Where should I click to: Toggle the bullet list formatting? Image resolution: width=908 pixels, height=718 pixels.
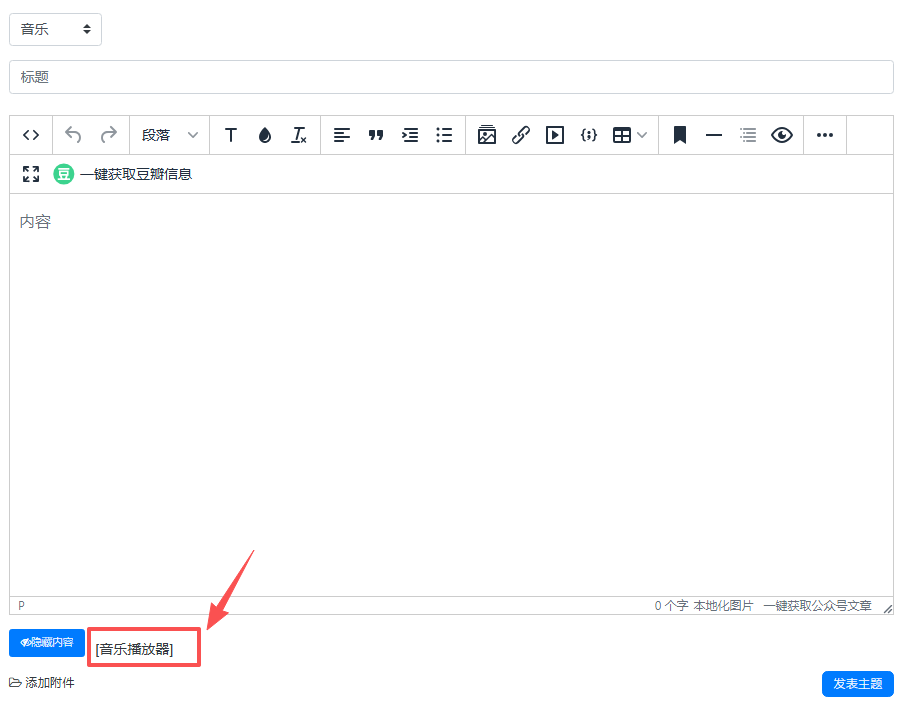pyautogui.click(x=444, y=135)
